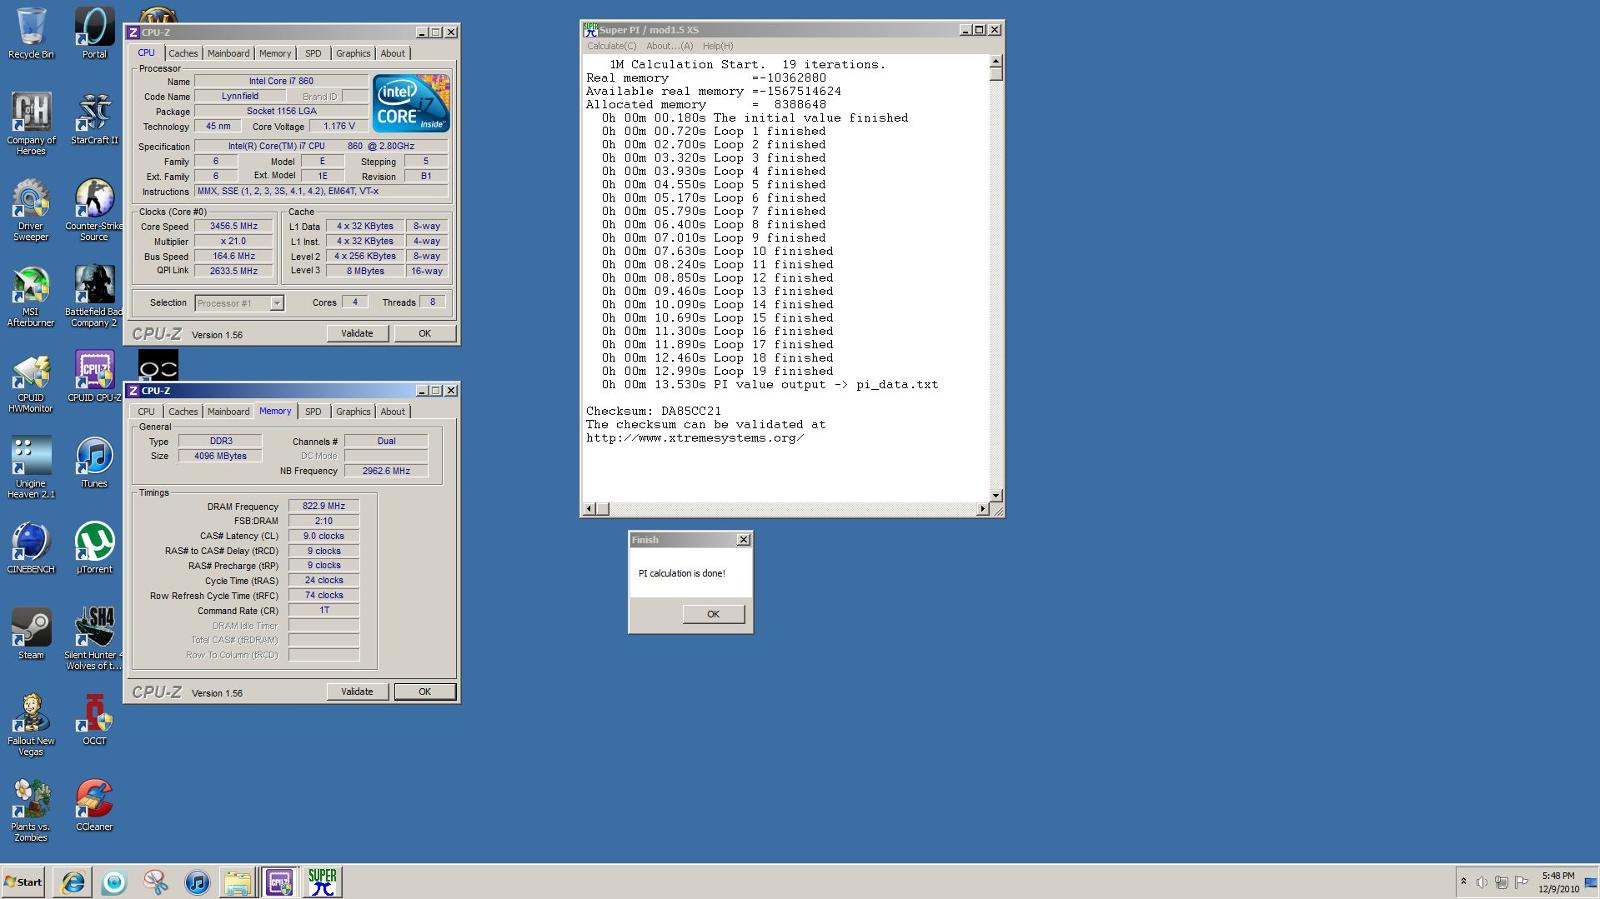
Task: Click the Start button
Action: (x=23, y=882)
